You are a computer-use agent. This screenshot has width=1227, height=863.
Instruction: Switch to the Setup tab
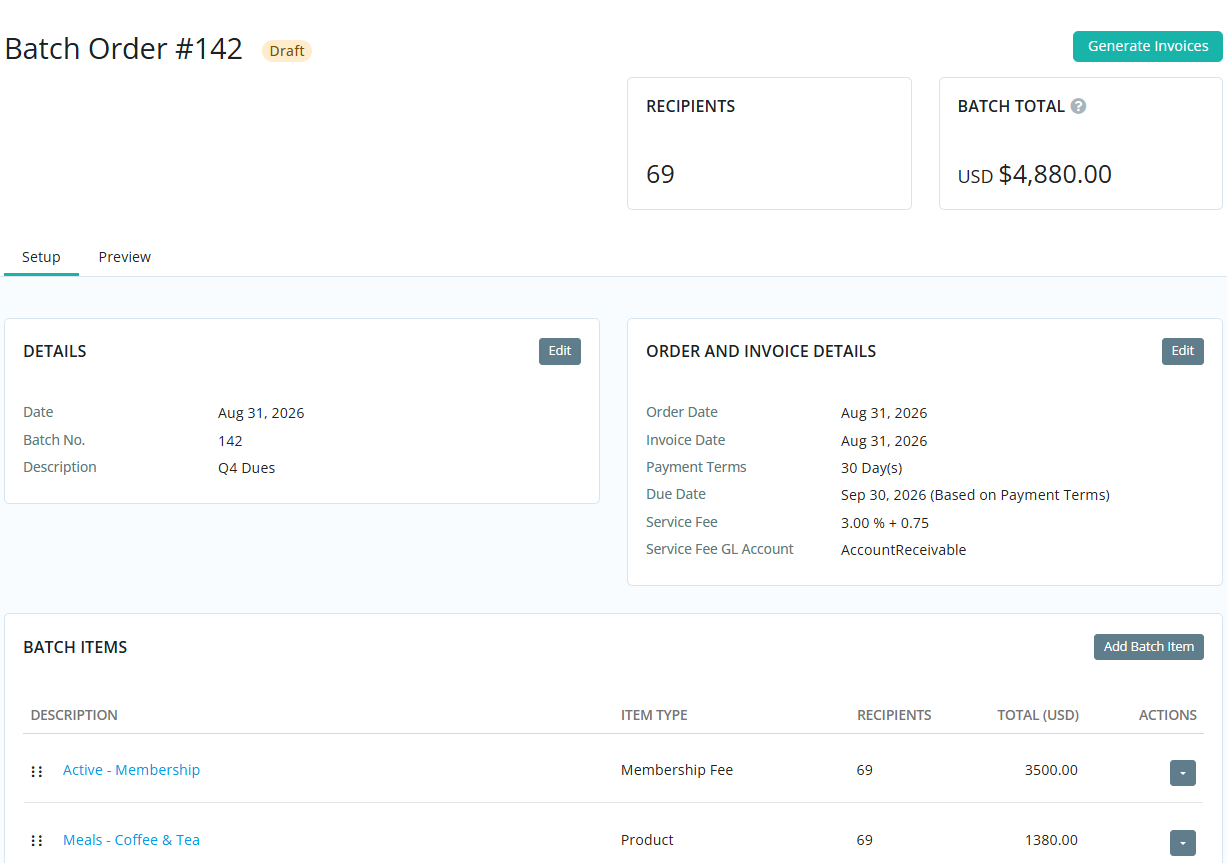click(x=41, y=257)
